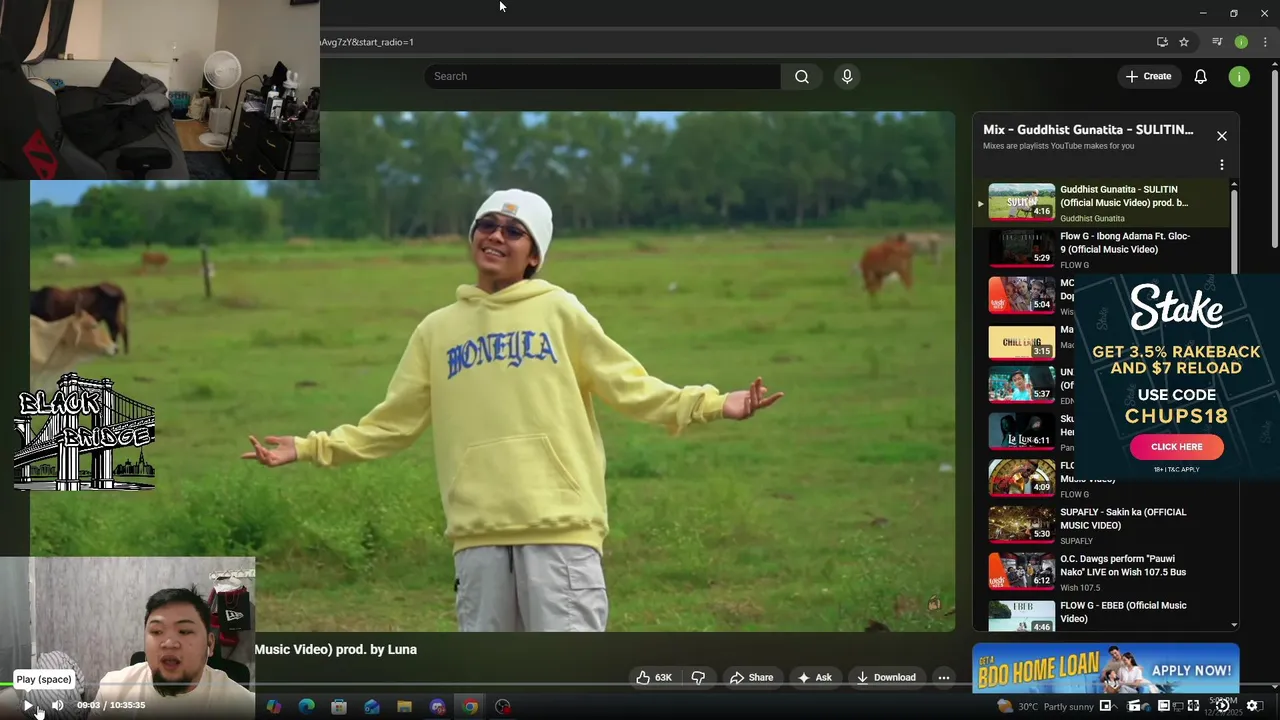Open Mix playlist three-dot options
The height and width of the screenshot is (720, 1280).
[x=1221, y=165]
